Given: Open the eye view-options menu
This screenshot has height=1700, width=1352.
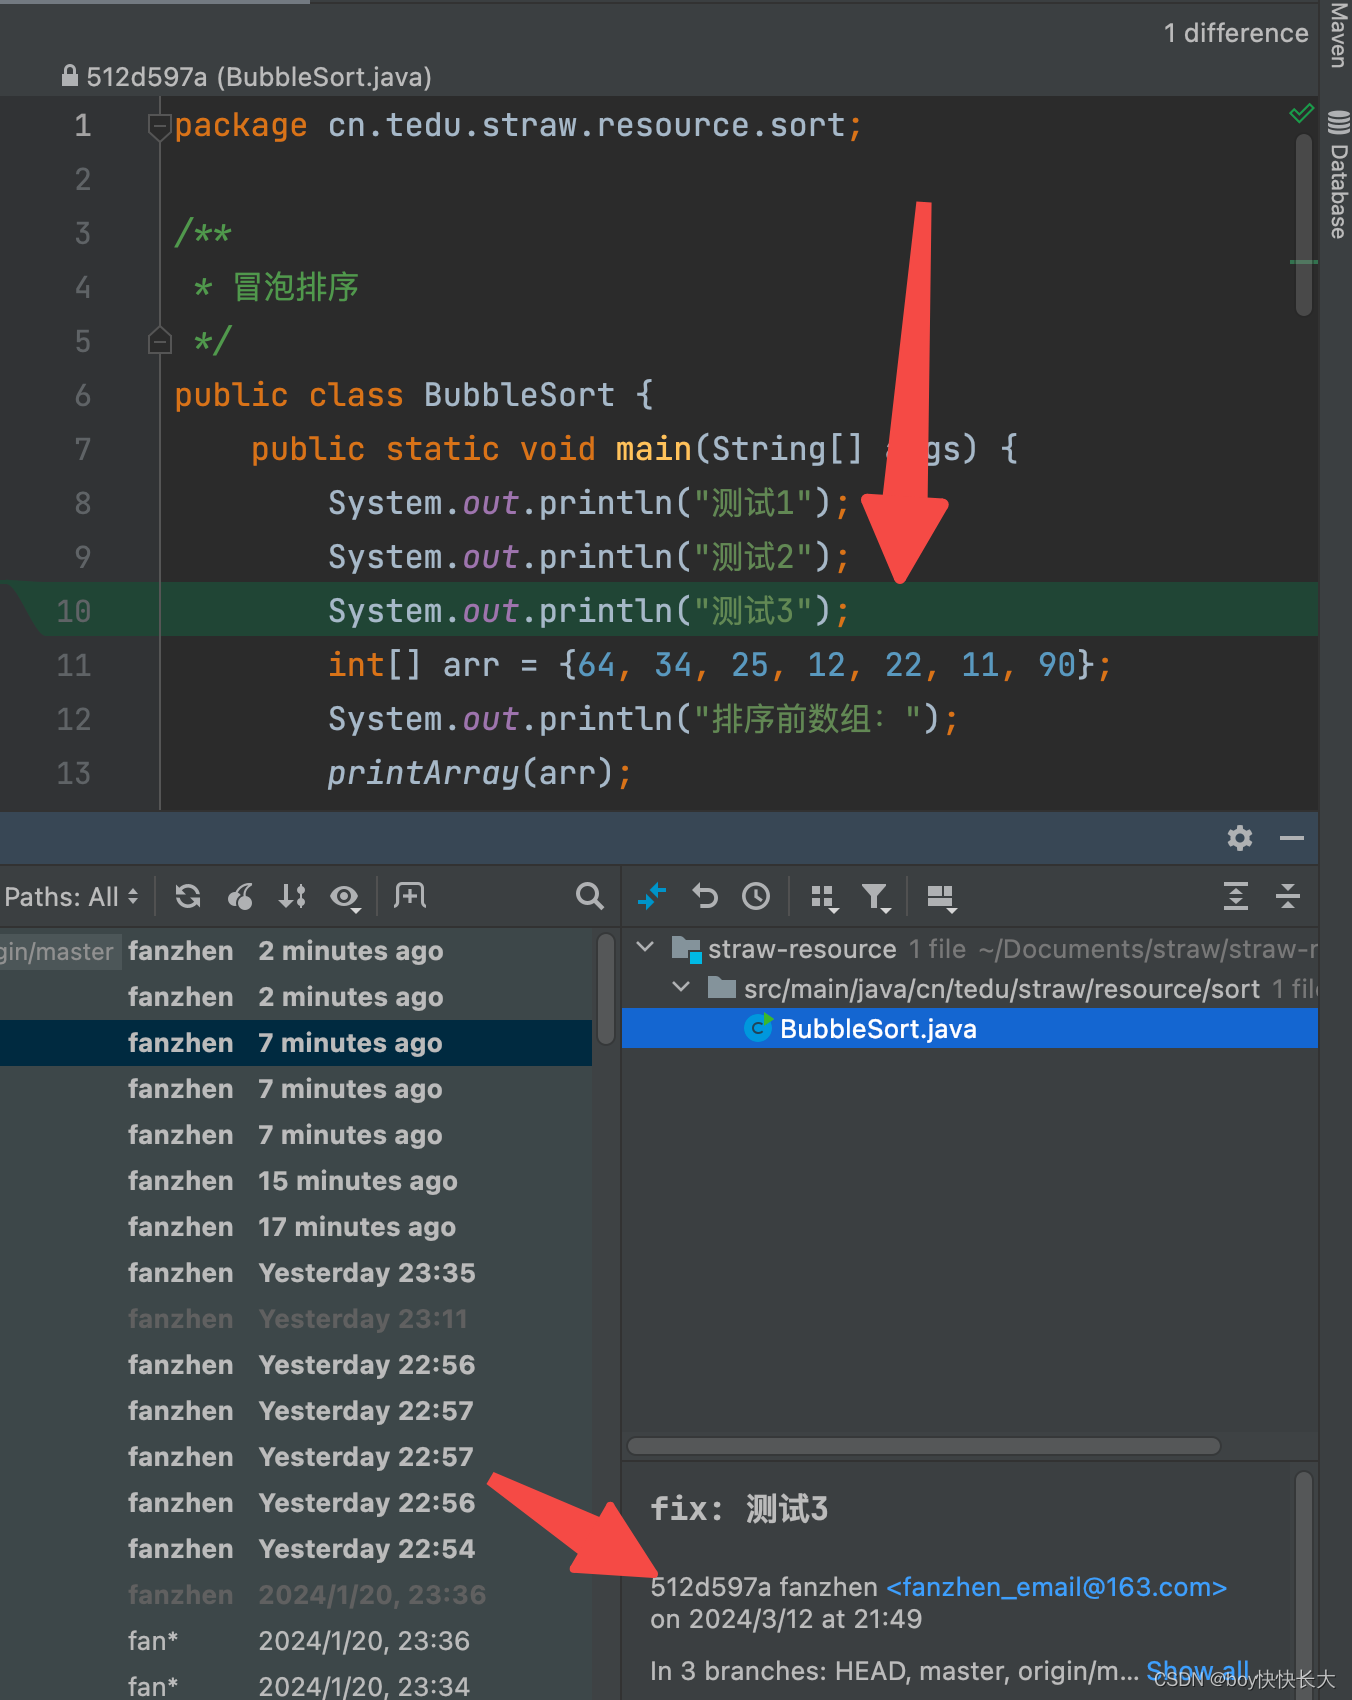Looking at the screenshot, I should coord(345,897).
